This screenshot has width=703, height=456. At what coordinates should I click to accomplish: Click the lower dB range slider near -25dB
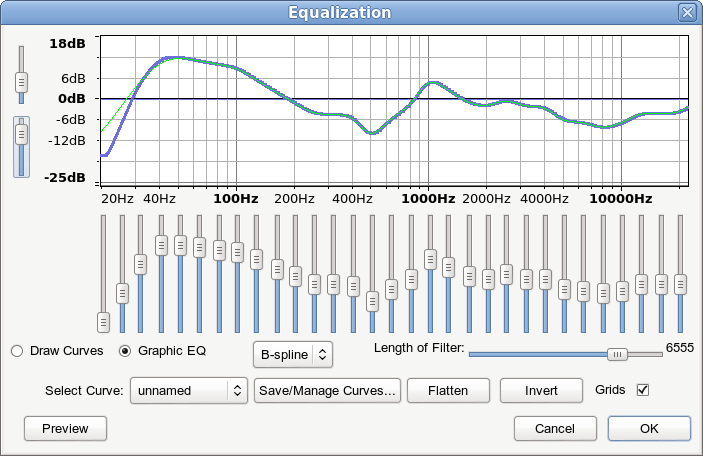[21, 135]
